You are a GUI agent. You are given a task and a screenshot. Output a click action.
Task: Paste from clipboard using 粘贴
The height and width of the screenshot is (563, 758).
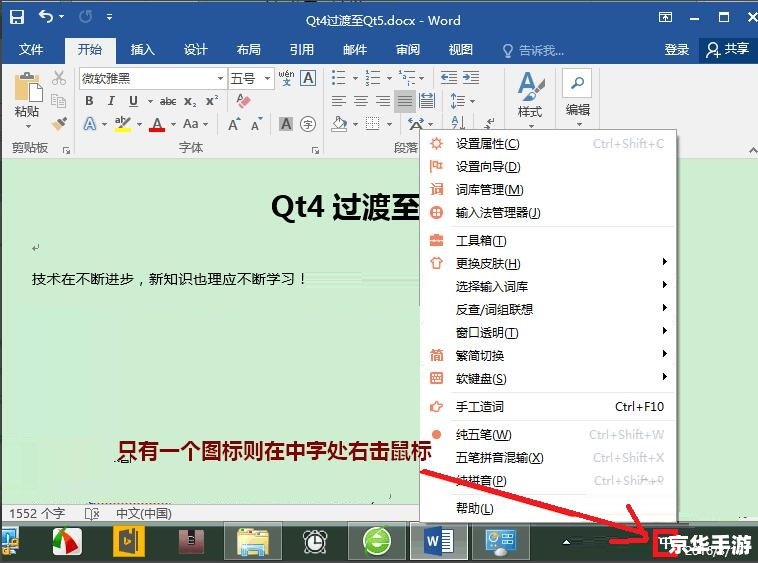tap(27, 100)
